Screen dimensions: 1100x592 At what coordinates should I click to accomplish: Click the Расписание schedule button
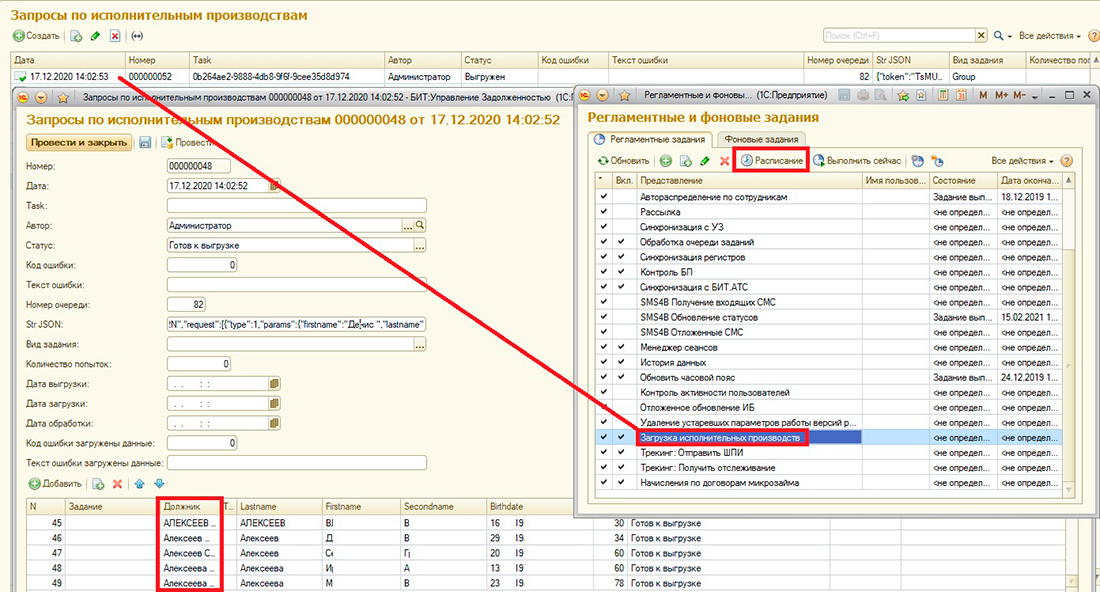[x=771, y=161]
